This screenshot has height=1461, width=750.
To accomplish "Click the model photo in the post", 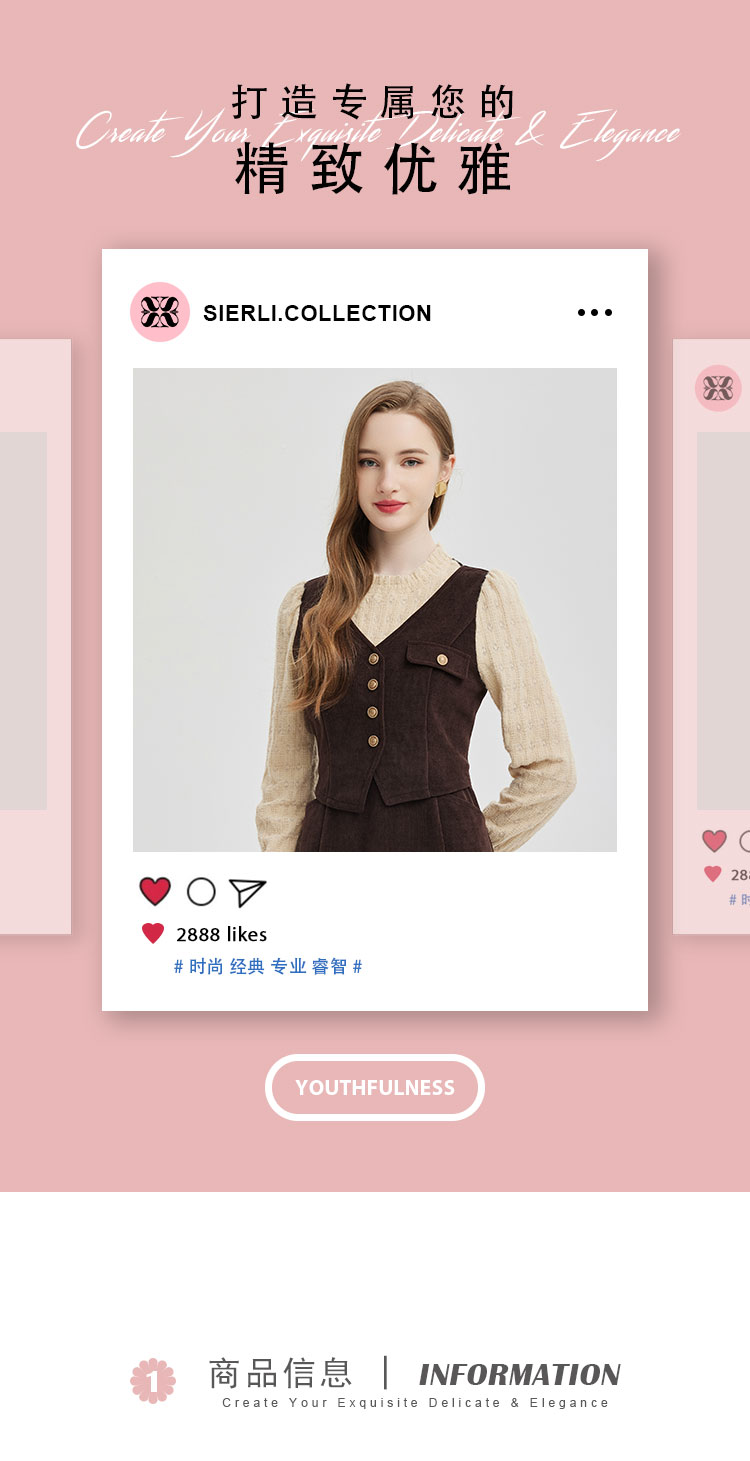I will coord(375,610).
